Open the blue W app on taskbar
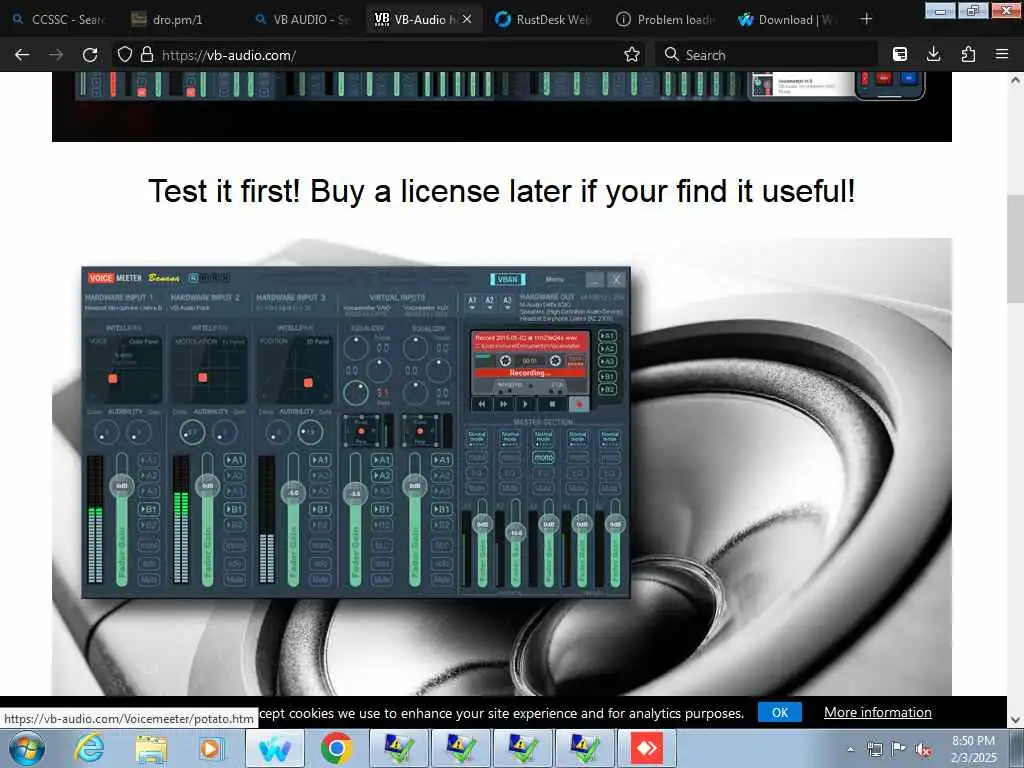Image resolution: width=1024 pixels, height=768 pixels. point(275,748)
